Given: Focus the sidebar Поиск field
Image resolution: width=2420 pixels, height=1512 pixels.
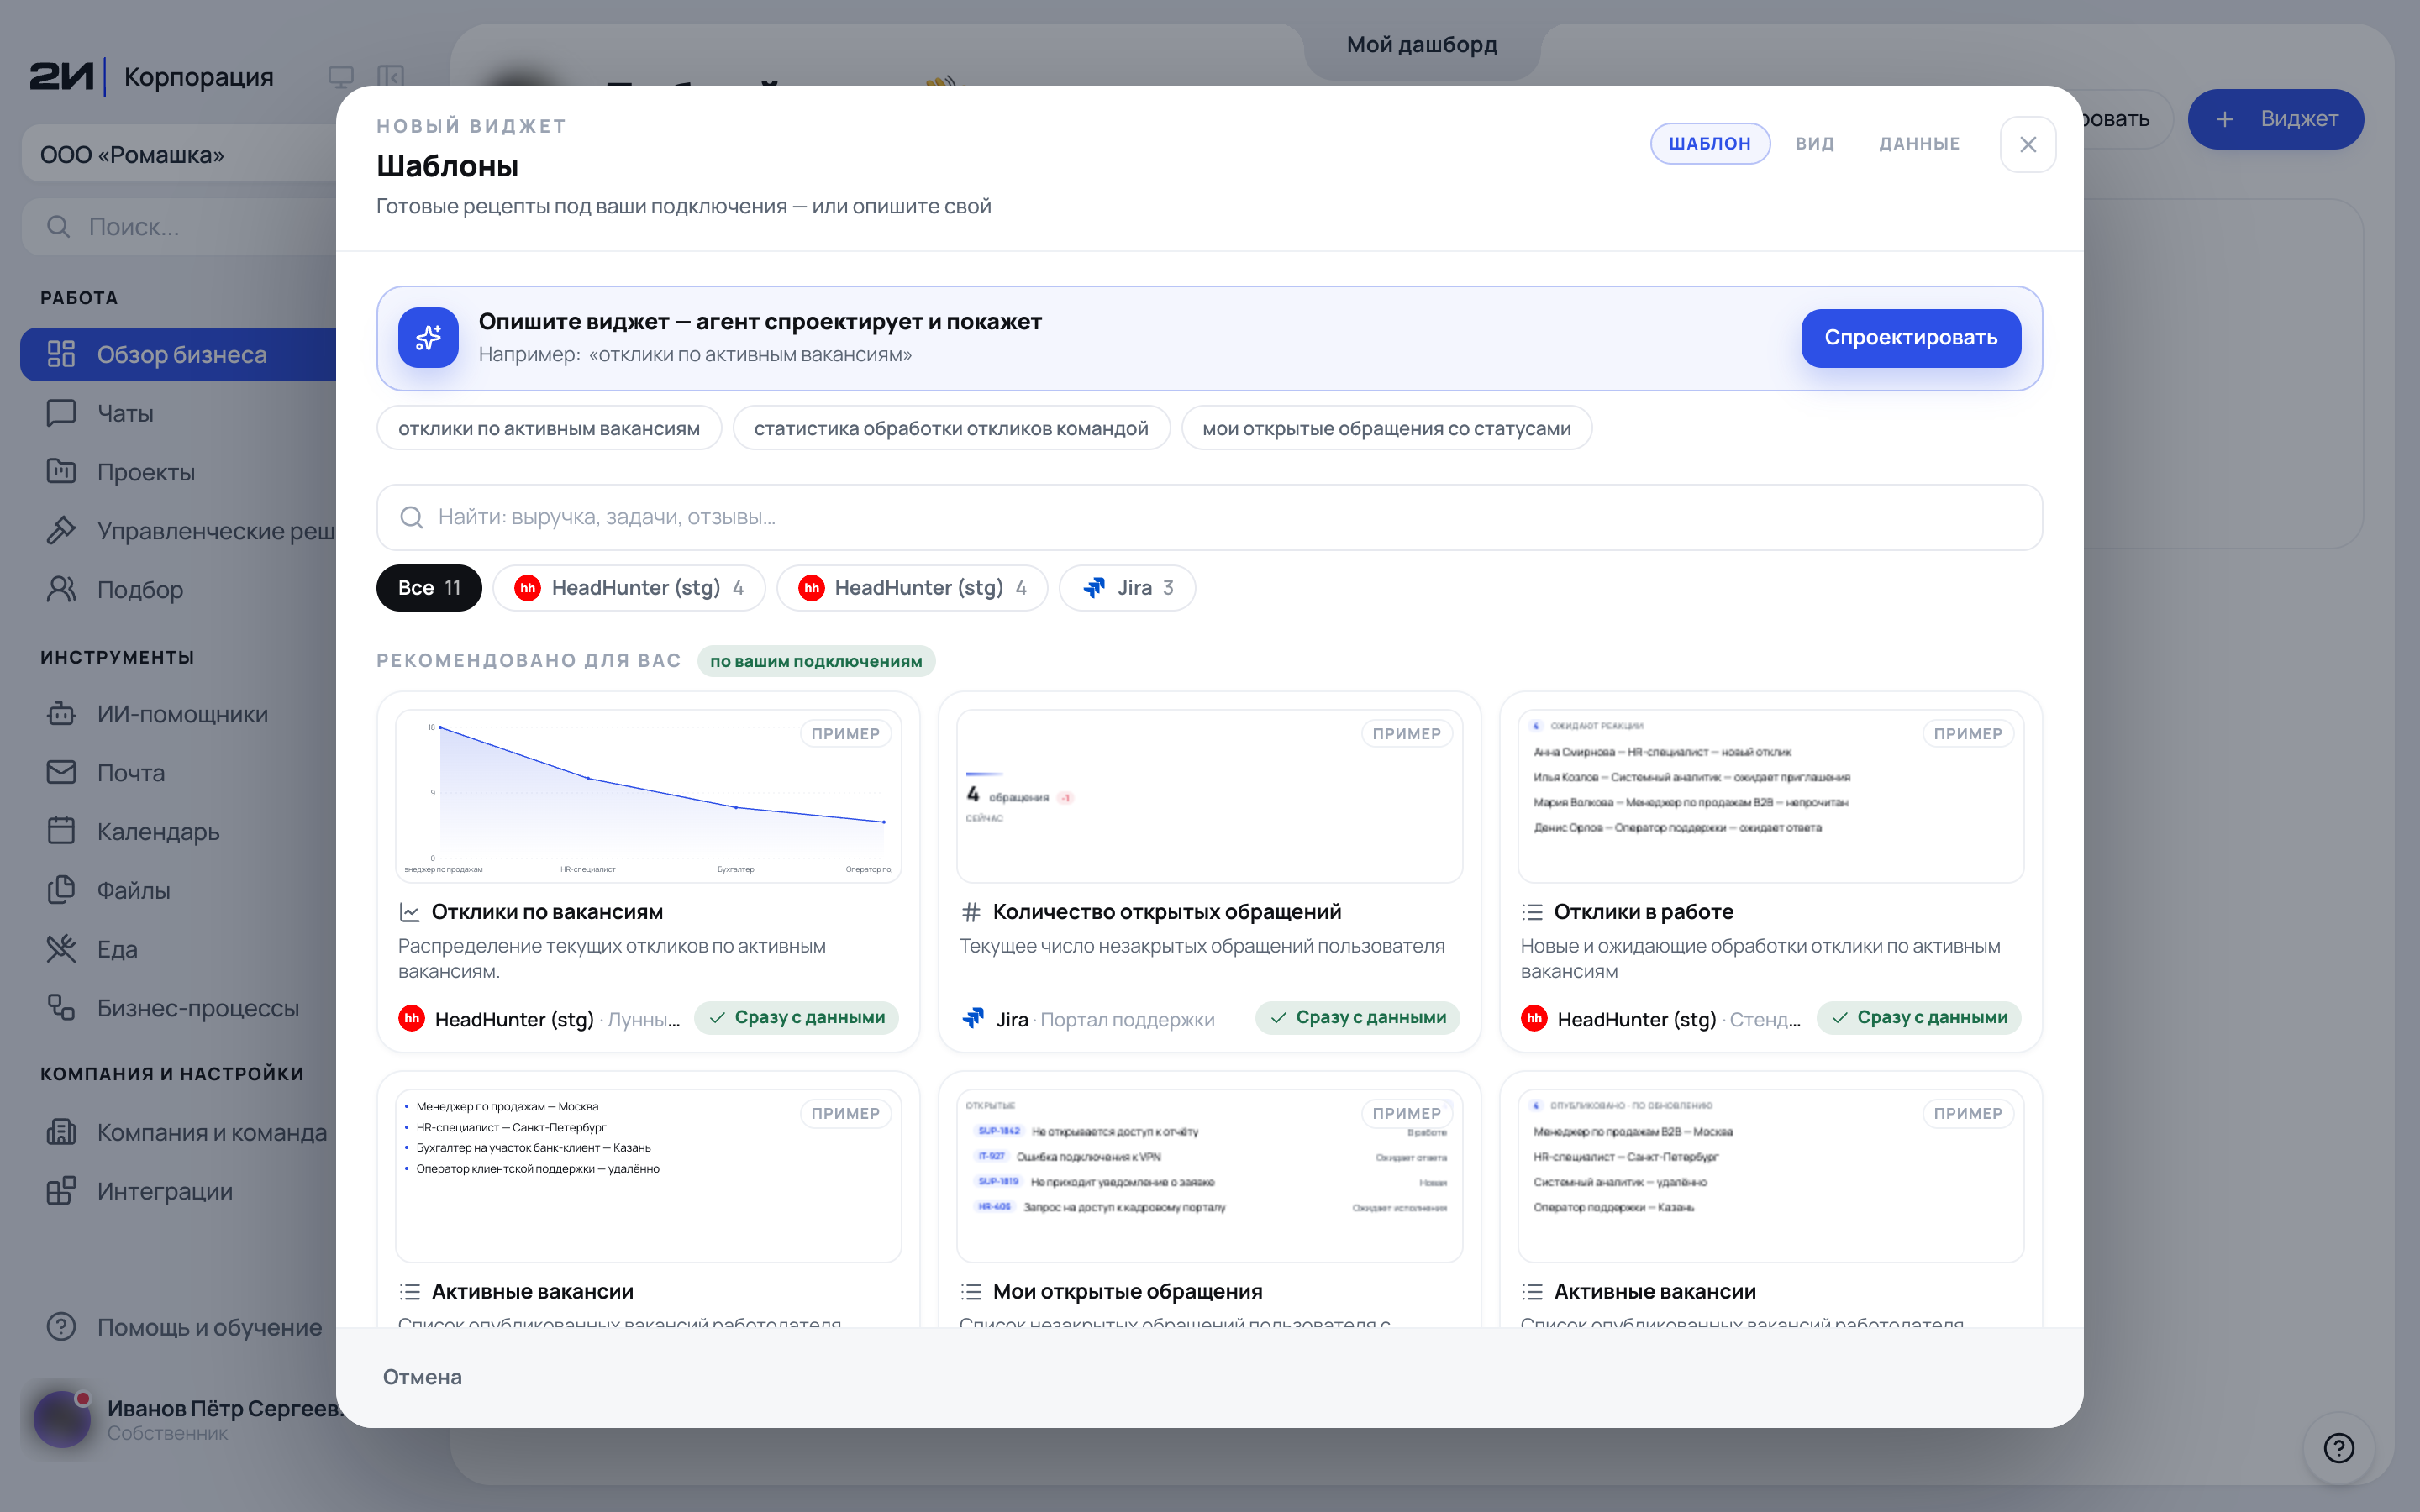Looking at the screenshot, I should pyautogui.click(x=180, y=227).
